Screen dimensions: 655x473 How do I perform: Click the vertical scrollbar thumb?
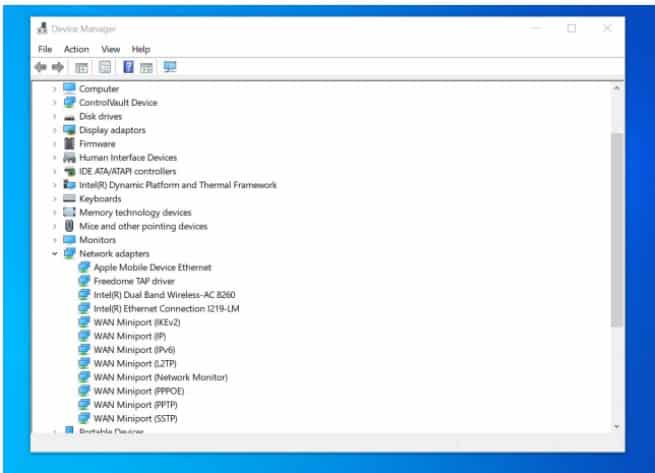[617, 230]
